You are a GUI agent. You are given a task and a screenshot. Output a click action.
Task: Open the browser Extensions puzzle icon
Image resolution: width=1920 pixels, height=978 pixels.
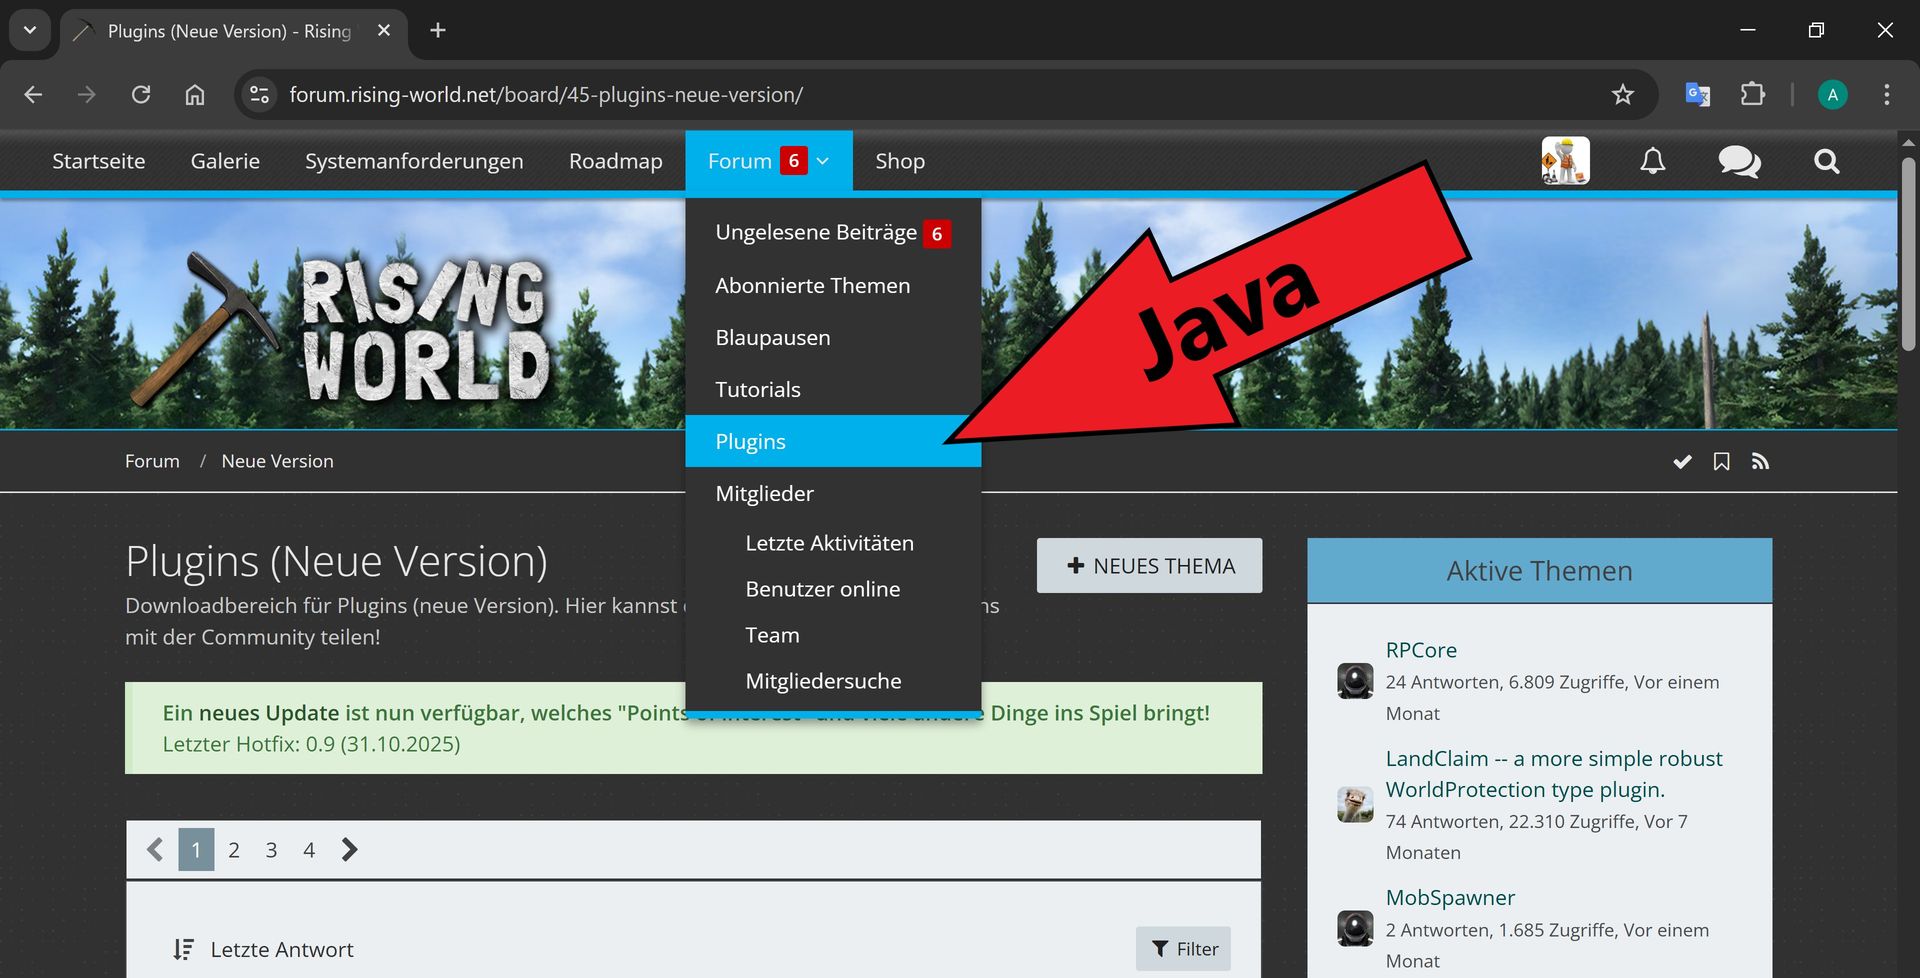click(1752, 94)
